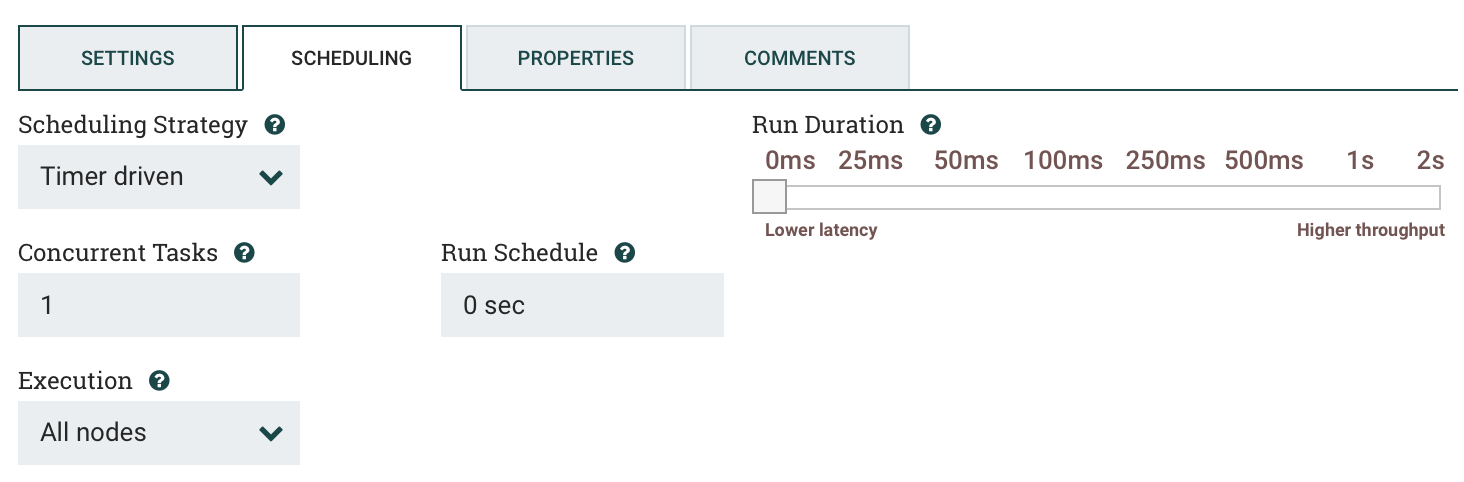Click the Run Duration help icon

(x=931, y=125)
